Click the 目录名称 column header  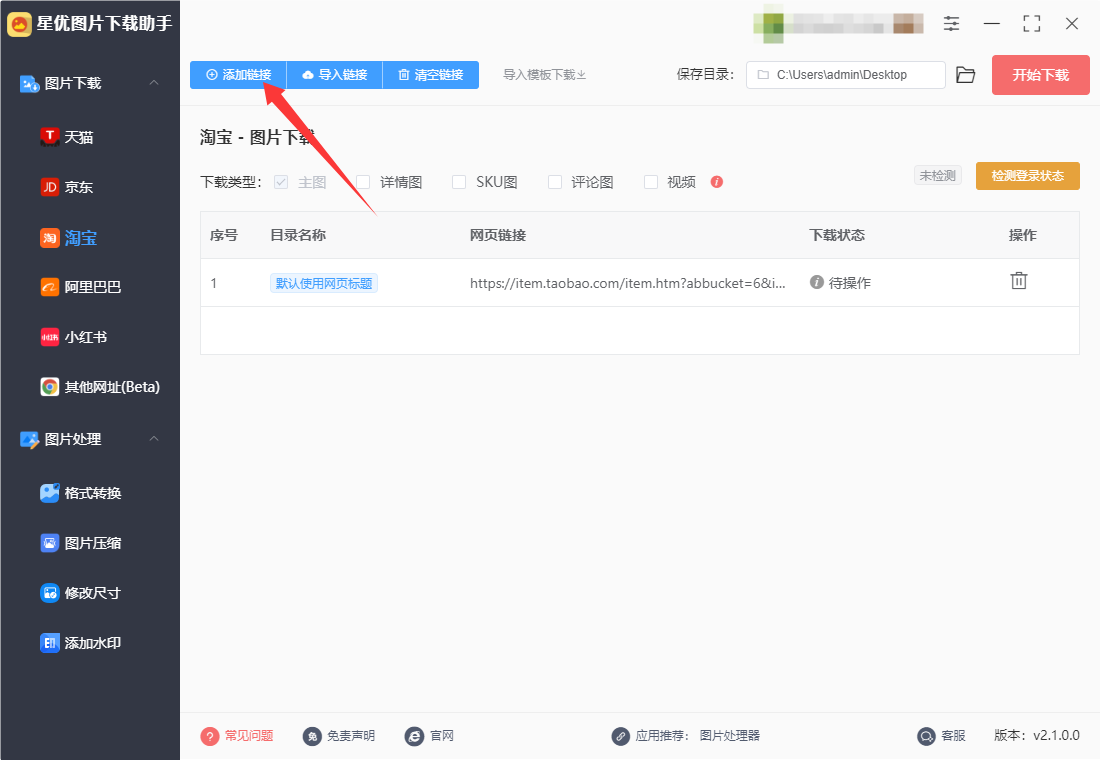(298, 235)
